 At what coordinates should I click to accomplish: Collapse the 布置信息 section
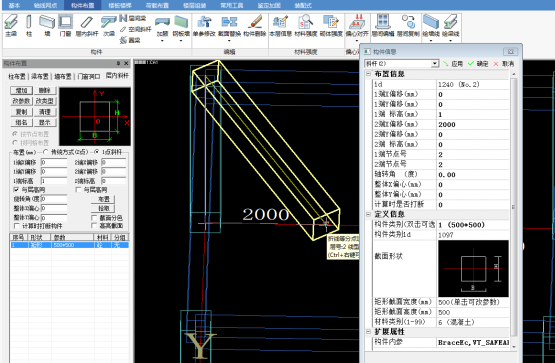click(368, 74)
